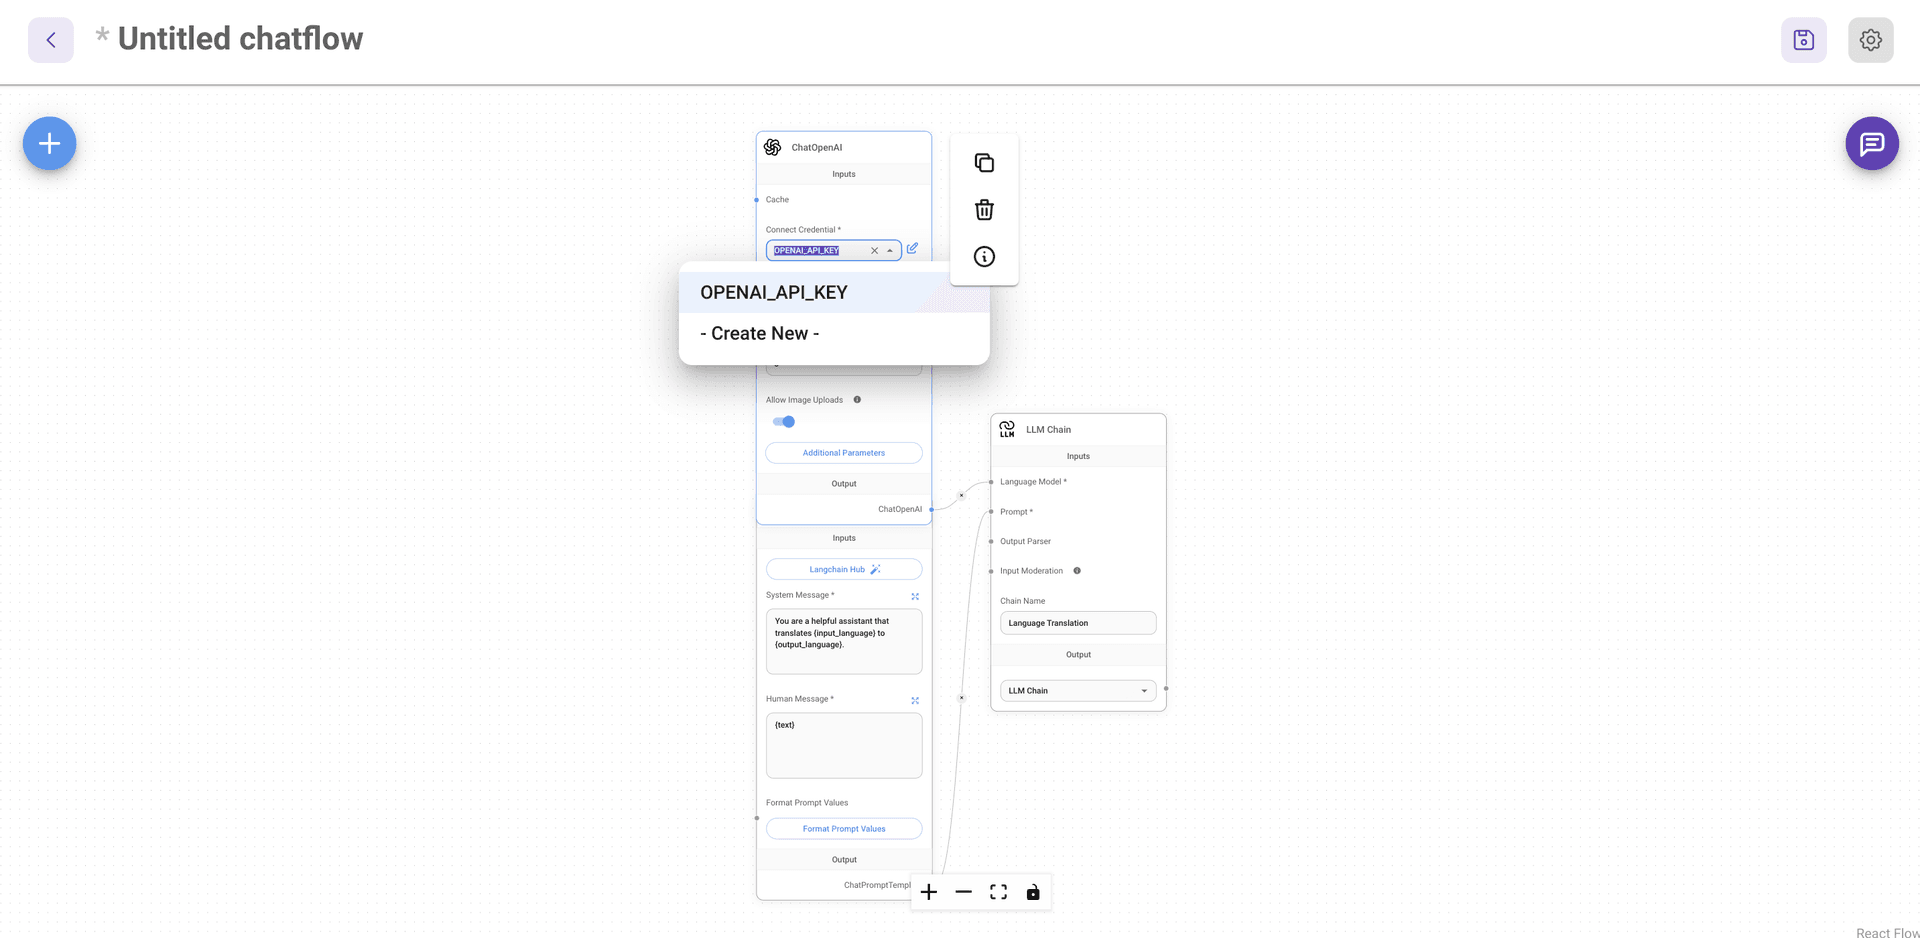
Task: Open Additional Parameters for ChatOpenAI
Action: click(843, 452)
